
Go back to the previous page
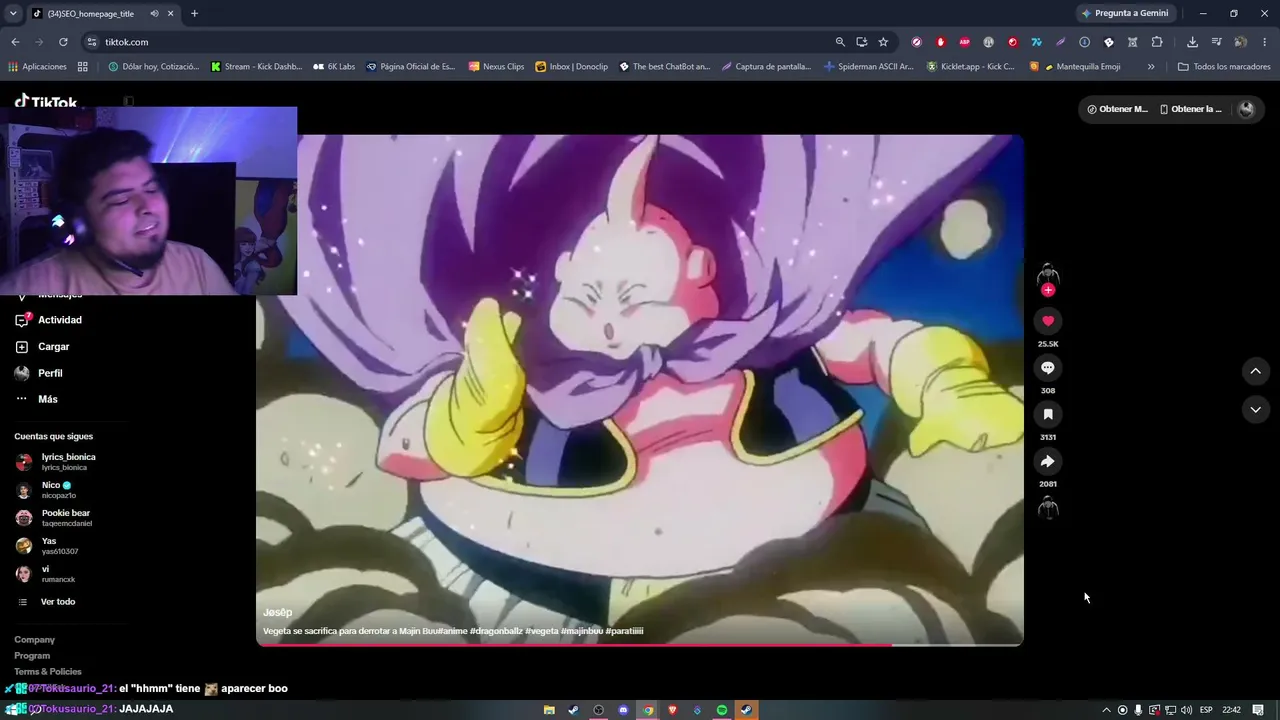coord(15,42)
